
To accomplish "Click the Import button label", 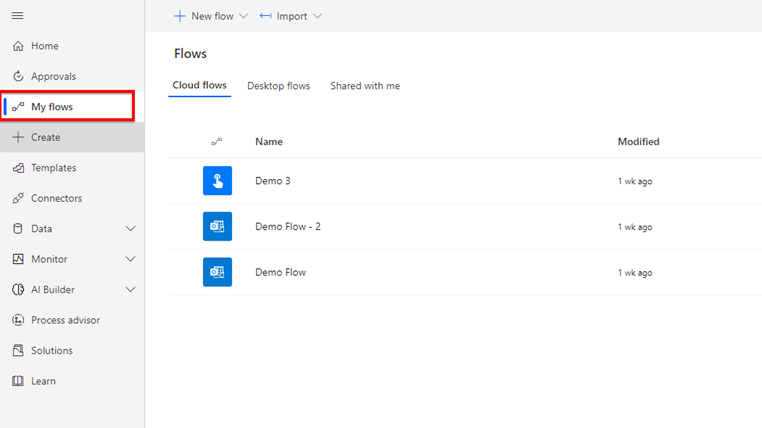I will click(x=292, y=16).
